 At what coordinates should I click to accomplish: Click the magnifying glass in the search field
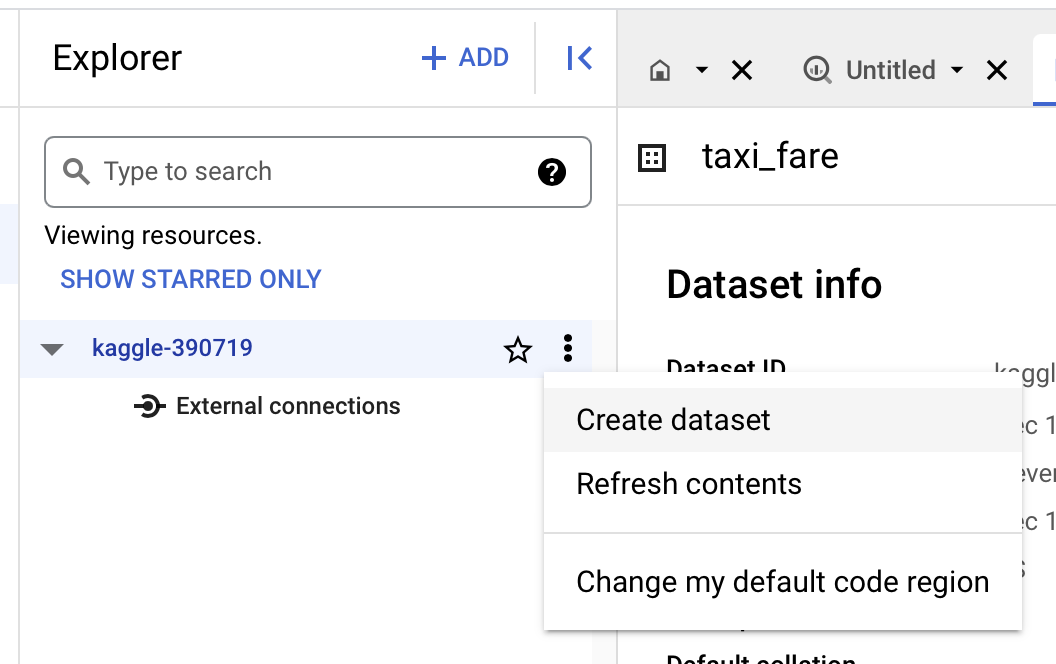76,172
